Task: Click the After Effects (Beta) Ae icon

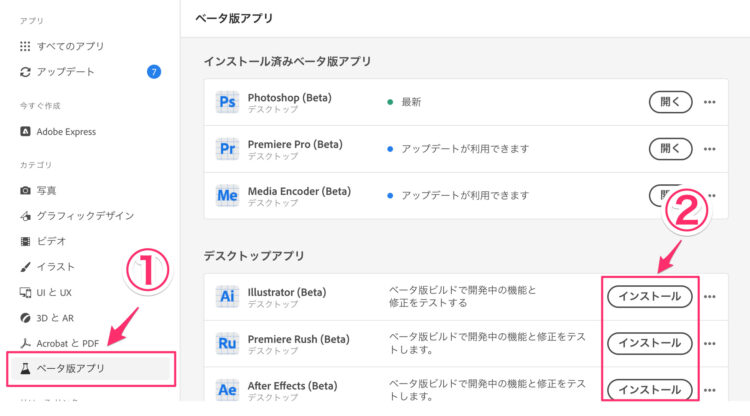Action: tap(227, 390)
